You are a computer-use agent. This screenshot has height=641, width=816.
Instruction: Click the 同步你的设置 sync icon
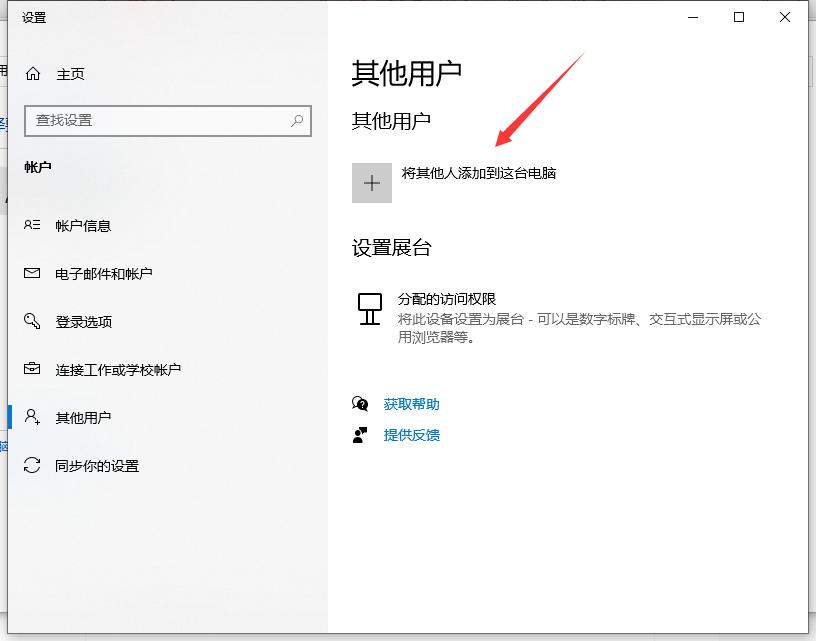(31, 465)
